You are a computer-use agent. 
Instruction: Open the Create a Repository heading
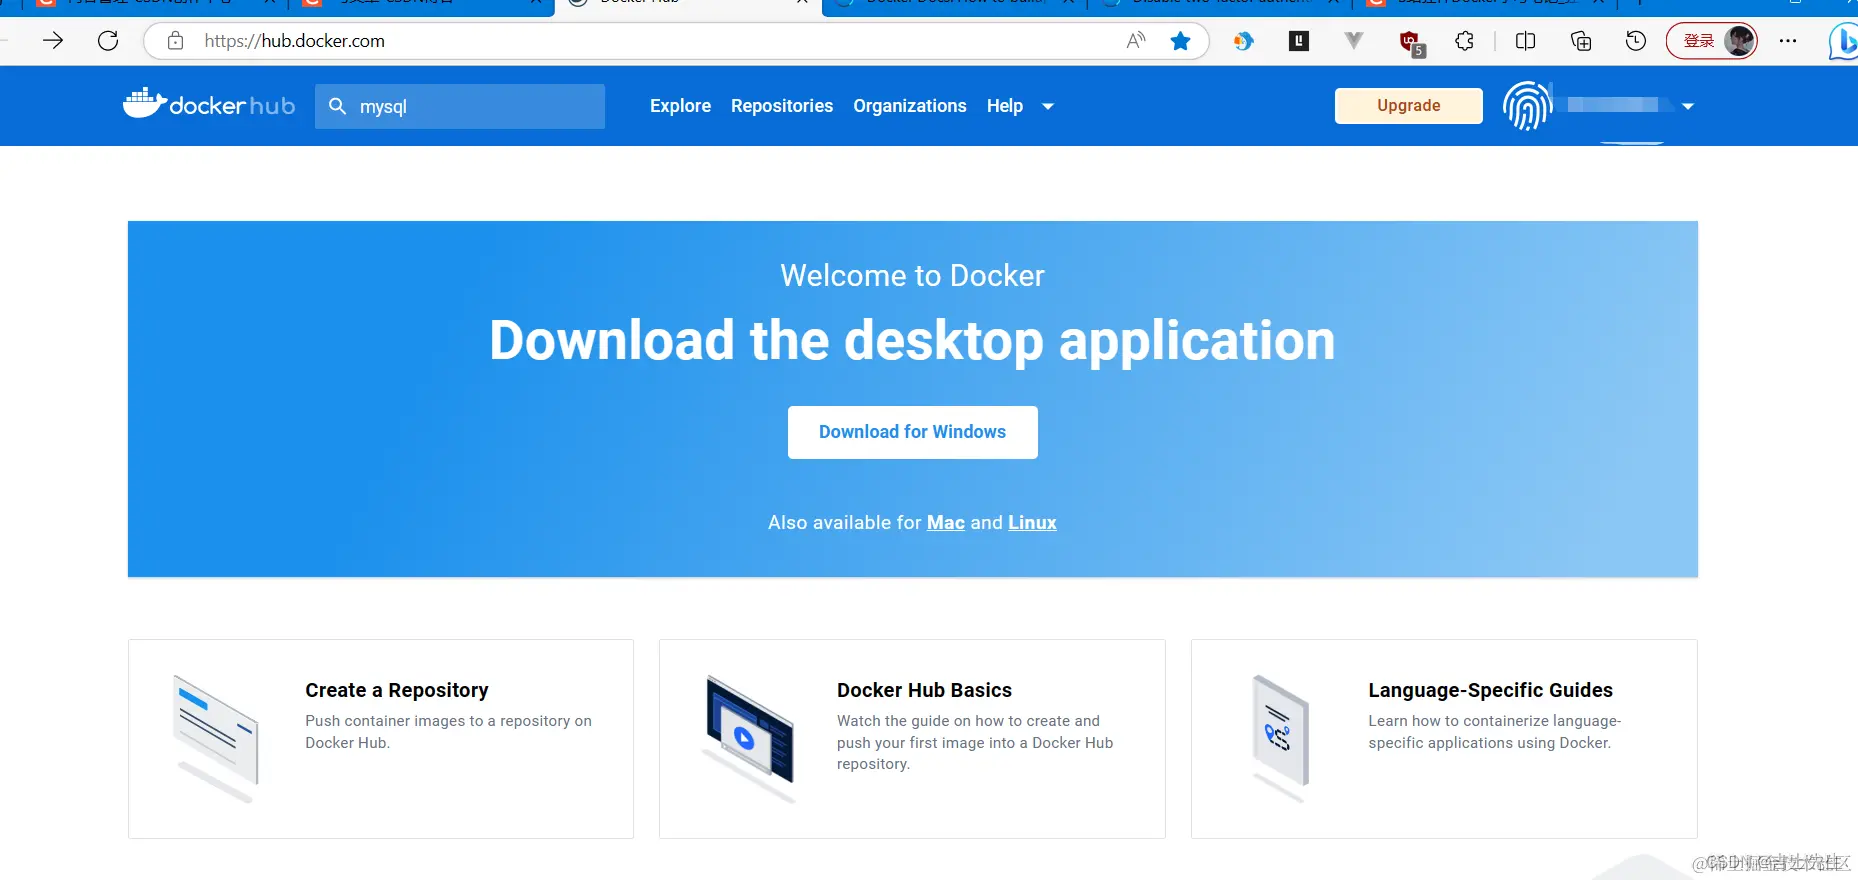point(397,690)
